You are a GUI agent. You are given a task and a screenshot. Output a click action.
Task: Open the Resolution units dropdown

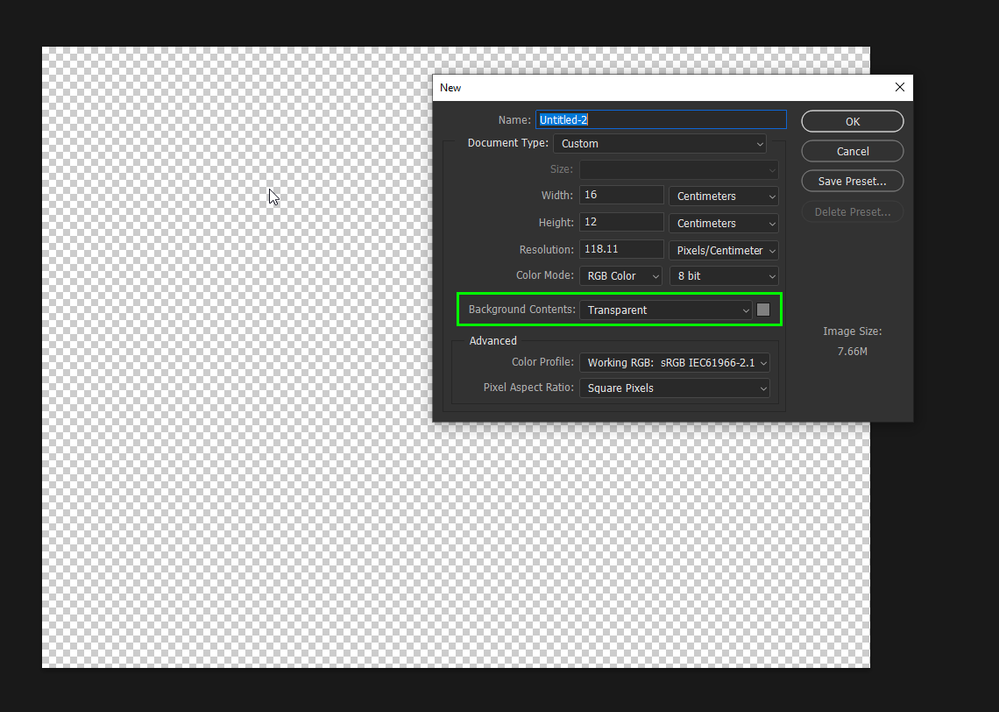coord(724,250)
